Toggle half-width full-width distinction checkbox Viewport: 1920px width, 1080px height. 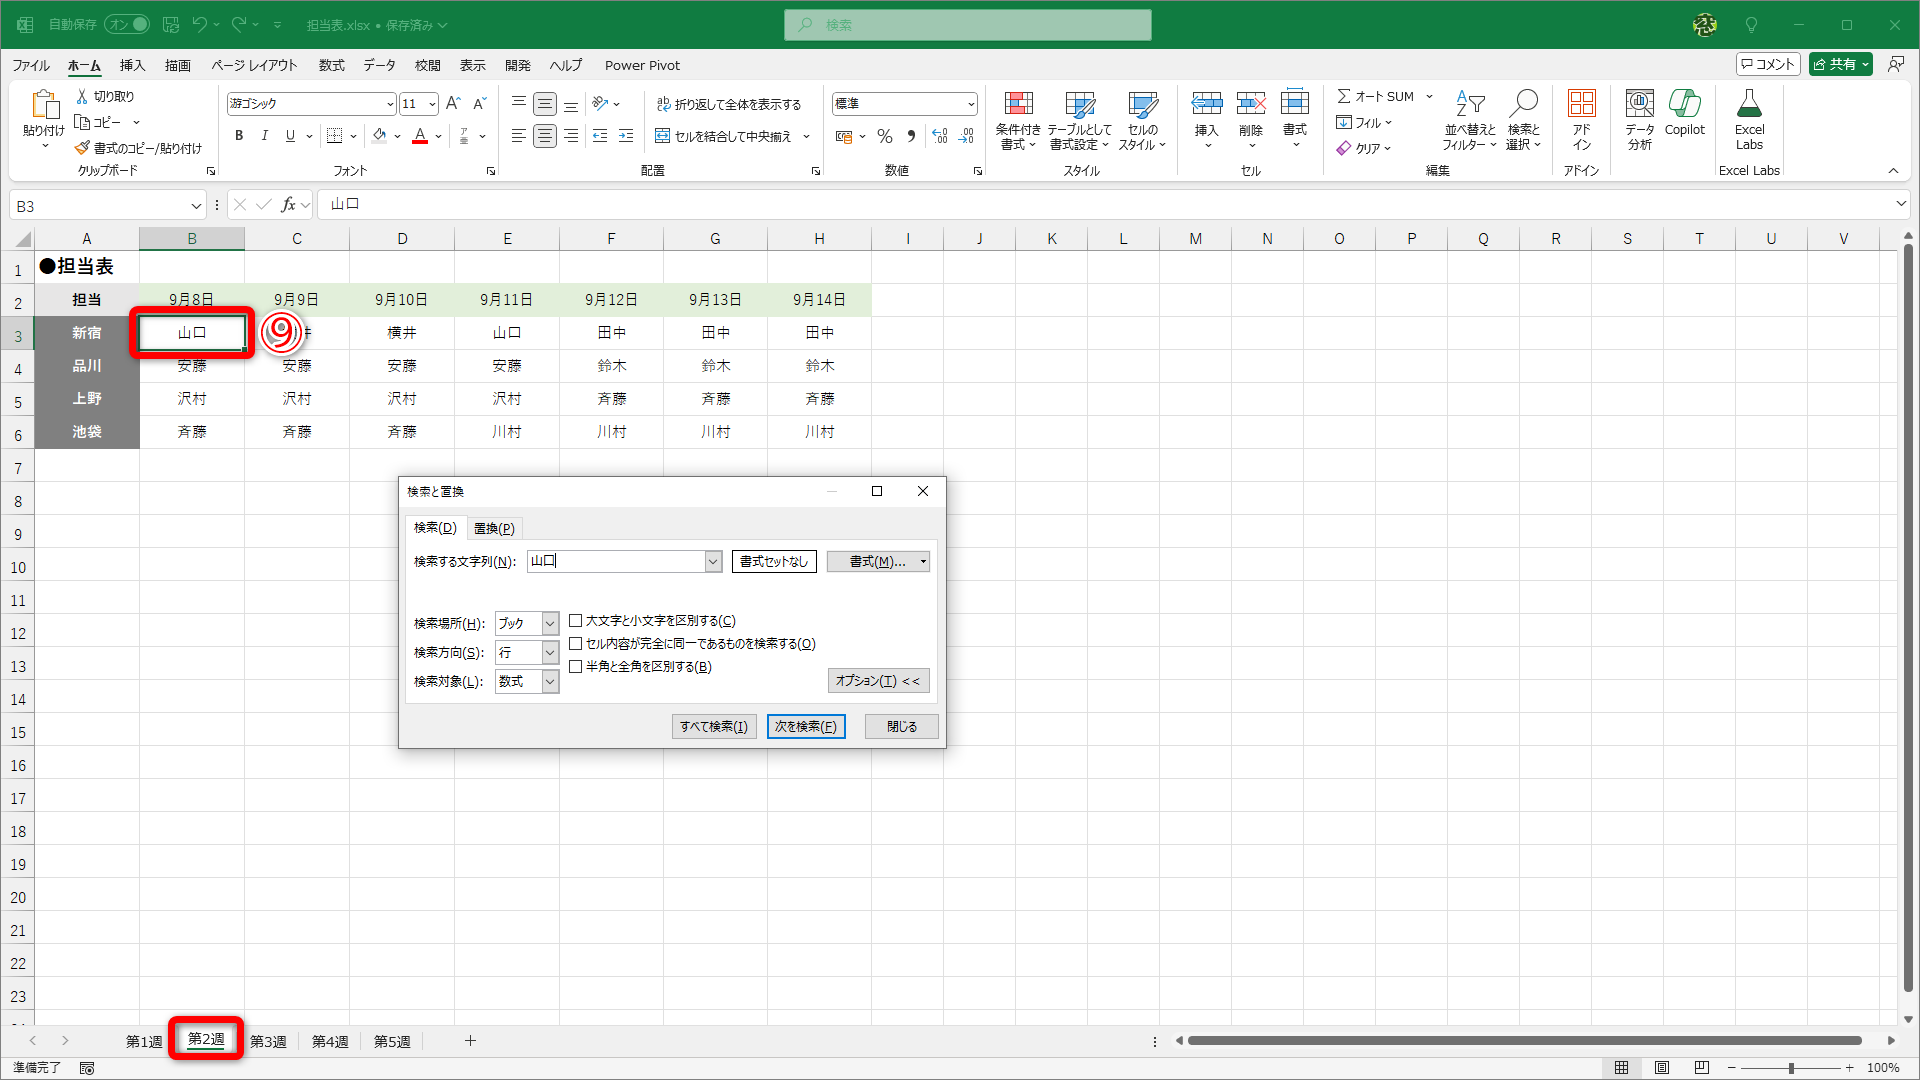576,667
